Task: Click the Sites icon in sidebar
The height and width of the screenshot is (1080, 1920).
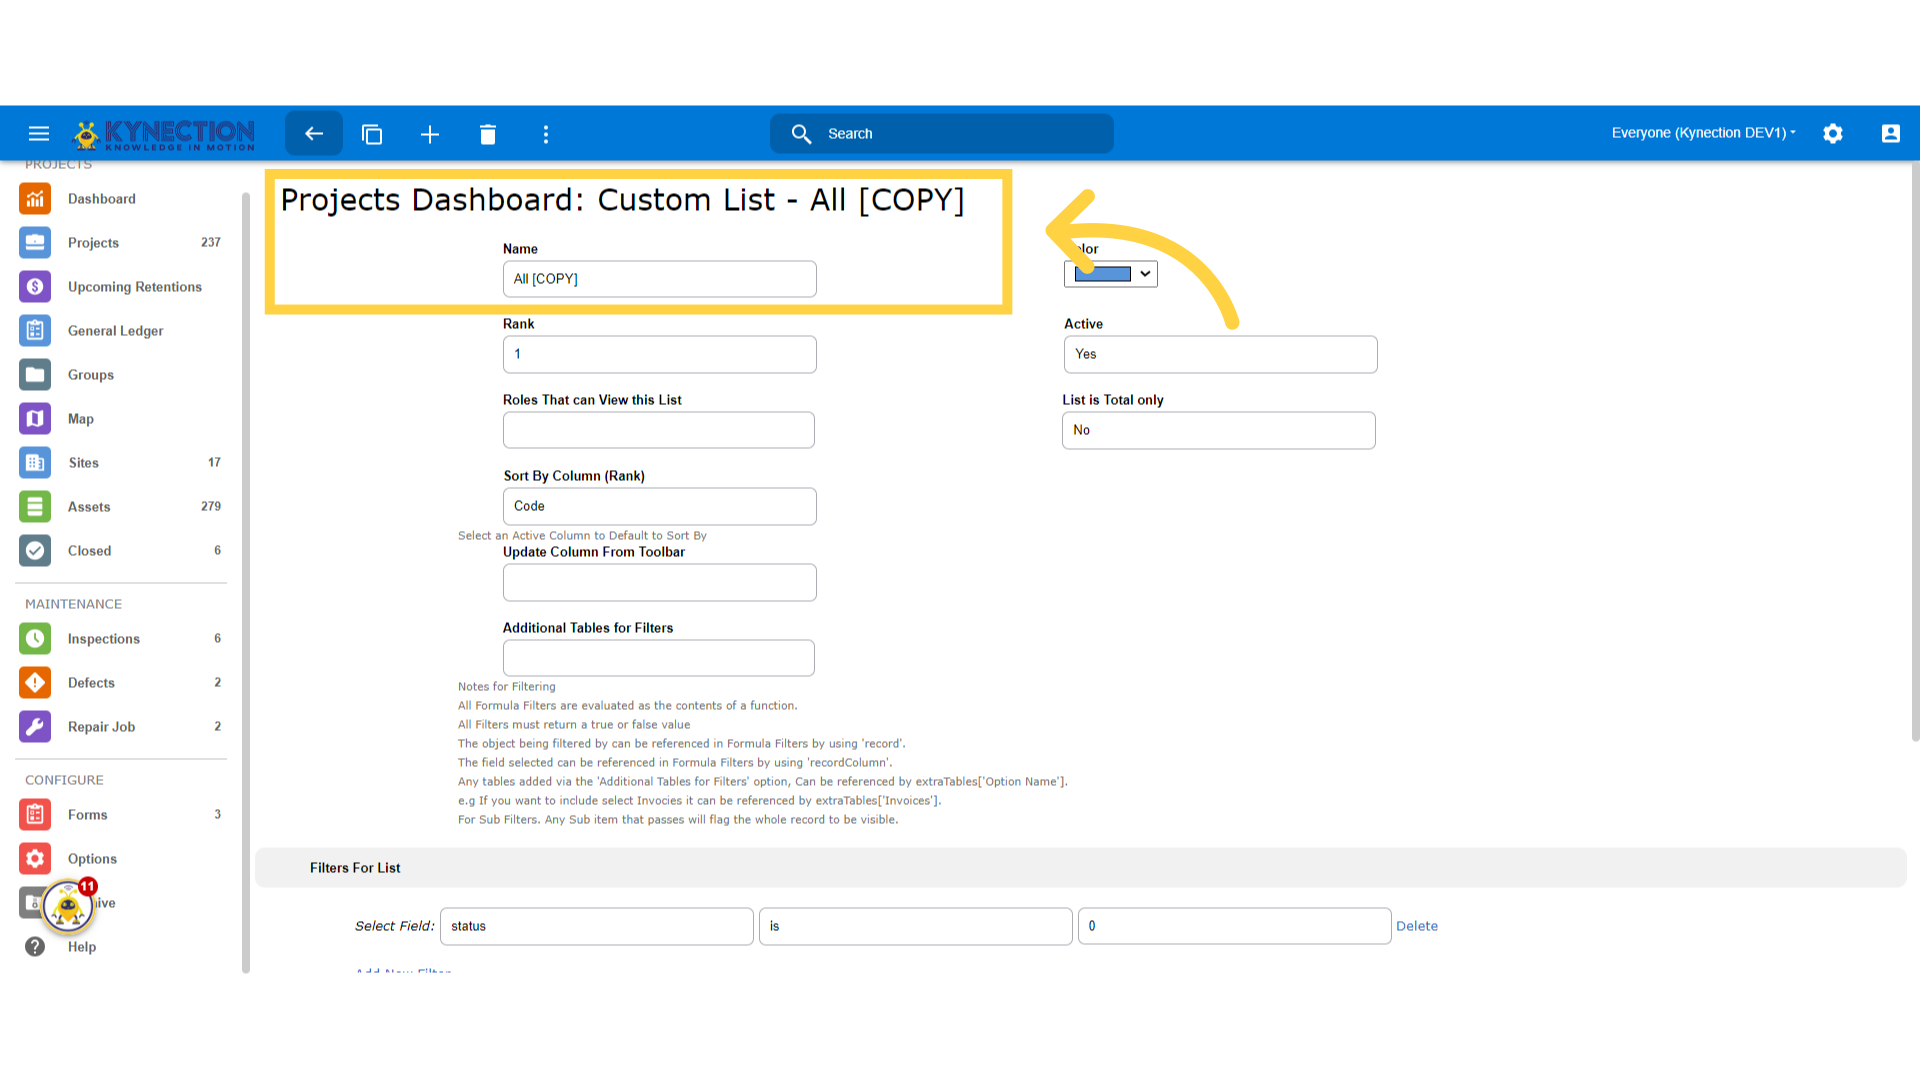Action: (35, 463)
